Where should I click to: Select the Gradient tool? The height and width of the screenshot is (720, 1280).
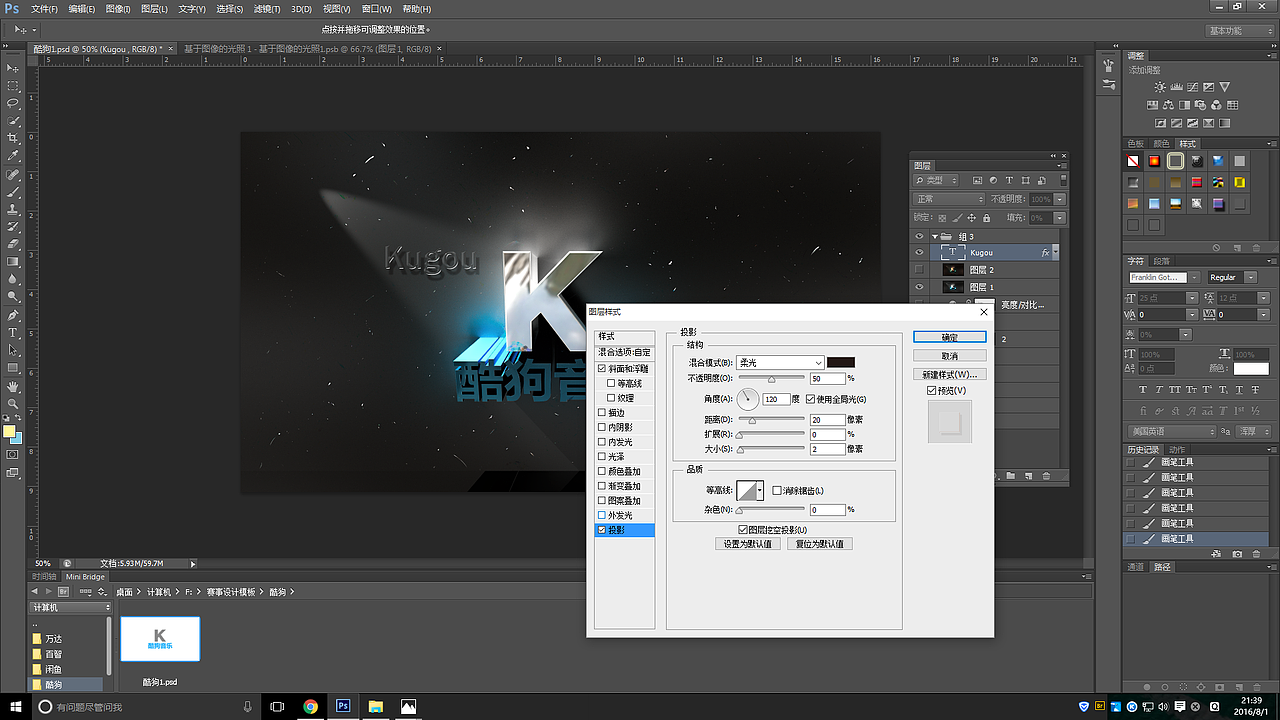point(13,262)
